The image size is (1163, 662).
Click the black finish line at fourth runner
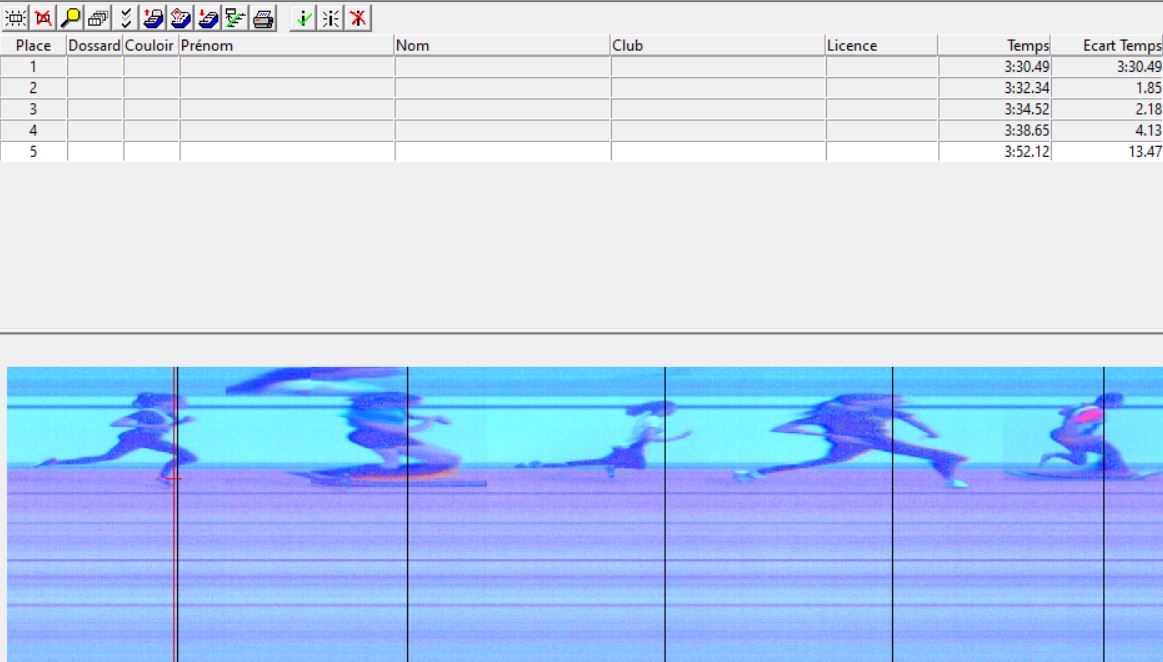(892, 514)
